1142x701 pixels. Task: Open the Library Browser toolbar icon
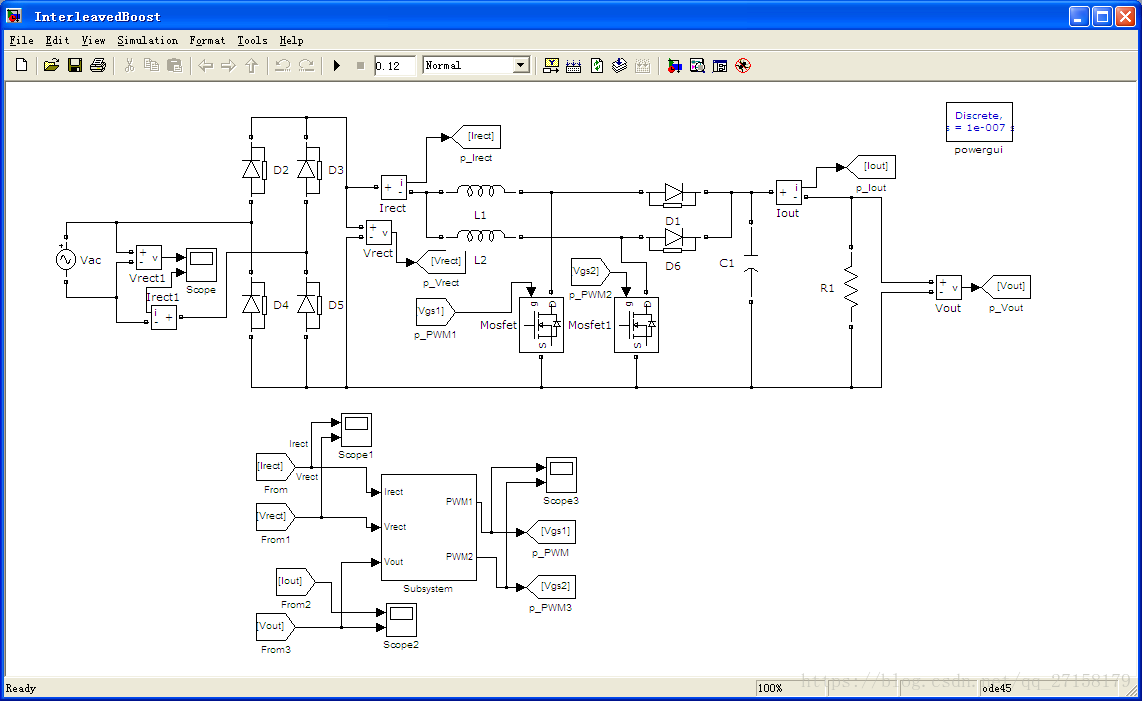pos(674,66)
